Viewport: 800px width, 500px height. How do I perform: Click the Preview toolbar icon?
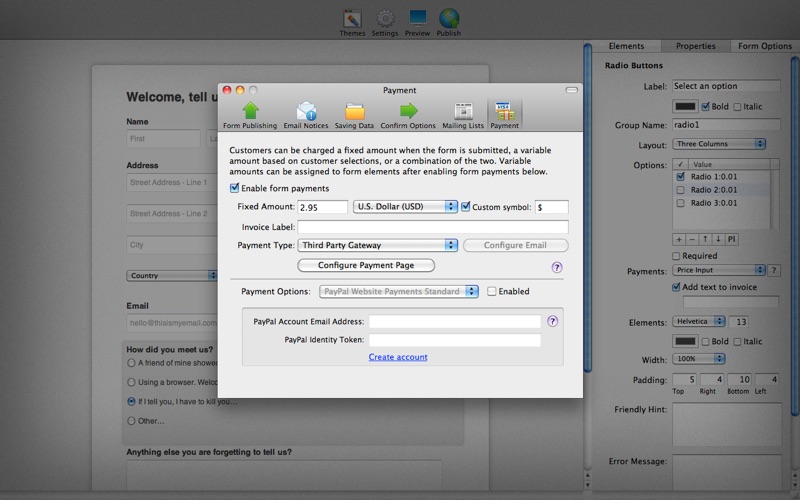point(417,22)
